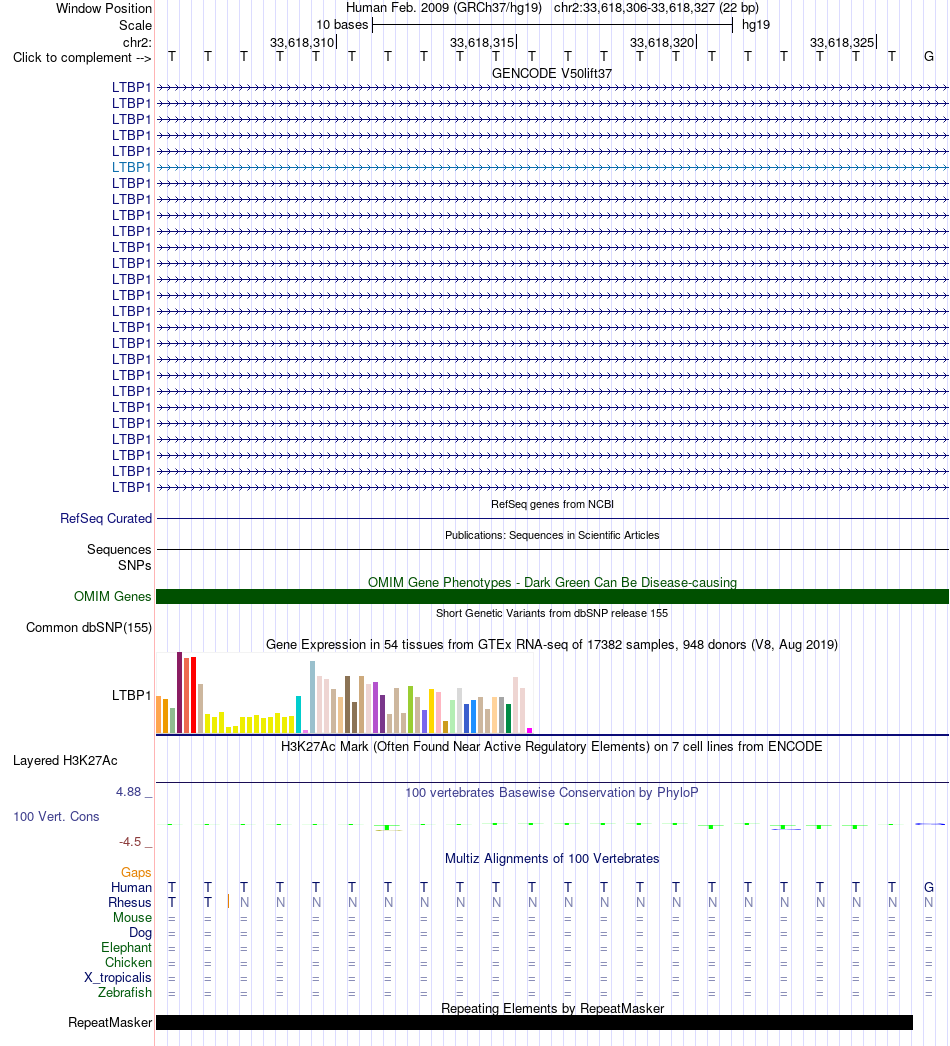Select the light-blue highlighted LTBP1 transcript label
The image size is (950, 1046).
click(131, 167)
